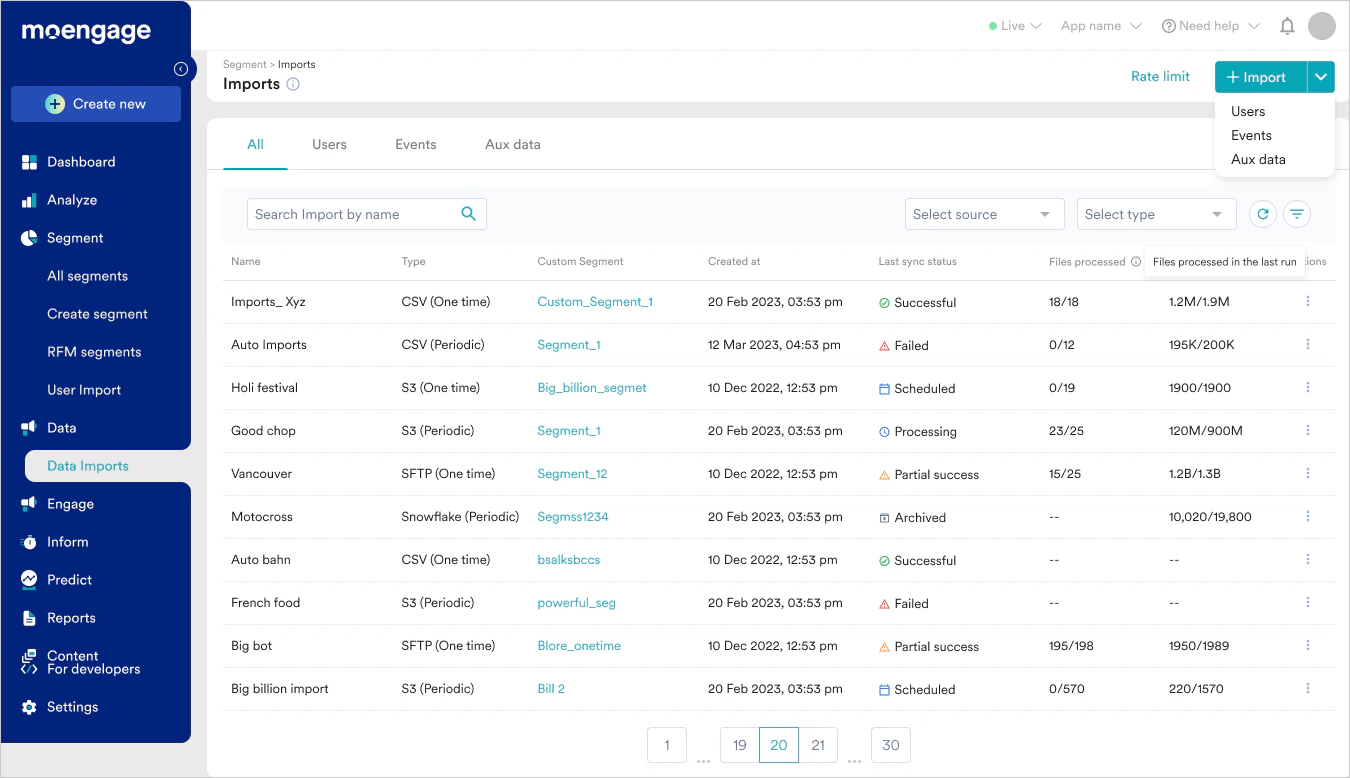Toggle the Import button dropdown arrow
The image size is (1350, 778).
click(1321, 77)
